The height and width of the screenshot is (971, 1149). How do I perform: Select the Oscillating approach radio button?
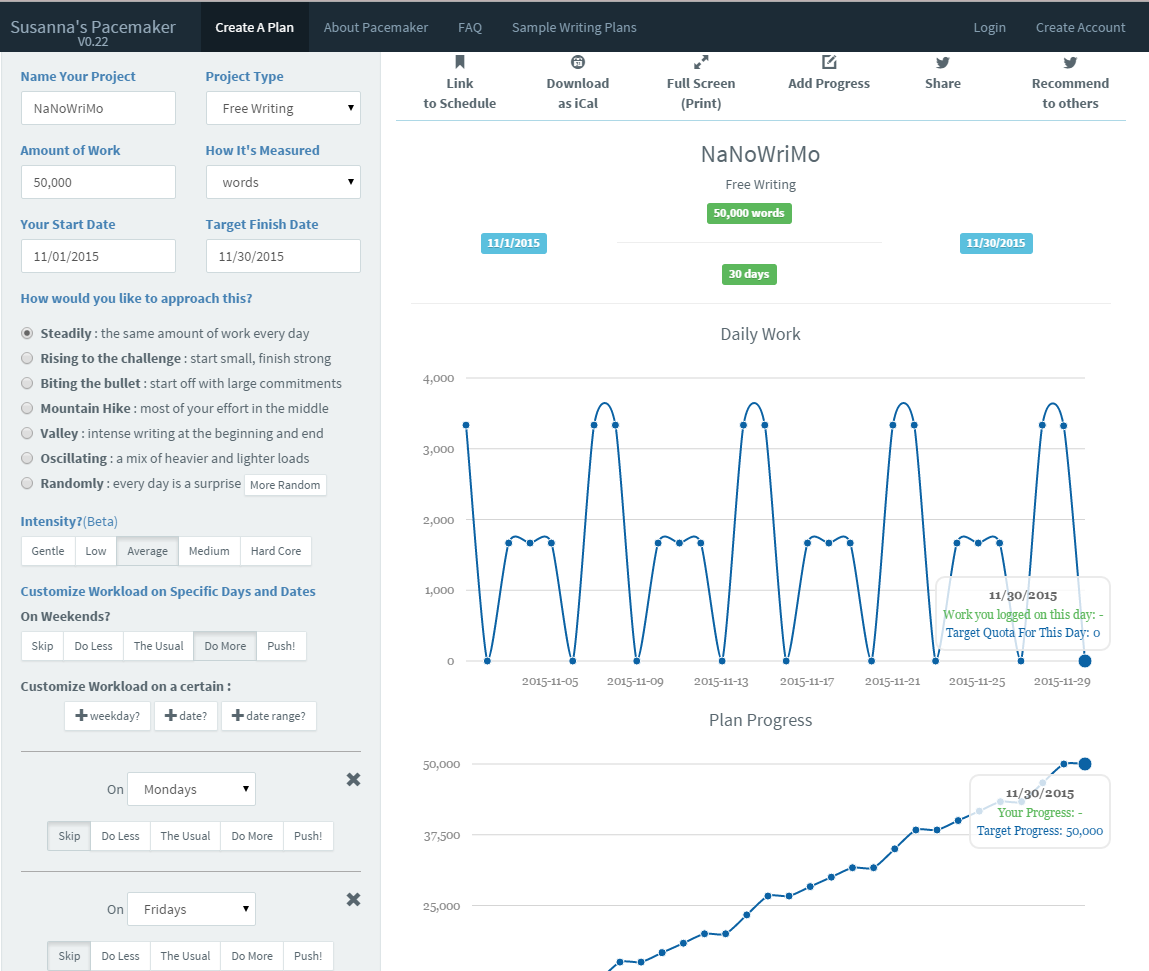[27, 458]
